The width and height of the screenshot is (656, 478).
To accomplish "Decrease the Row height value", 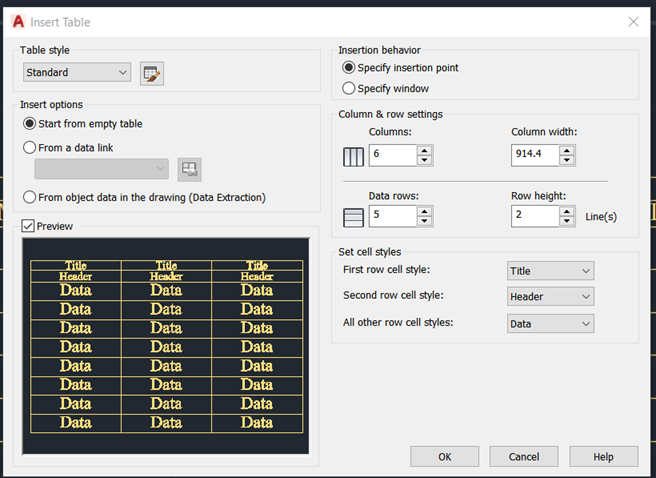I will pyautogui.click(x=566, y=221).
